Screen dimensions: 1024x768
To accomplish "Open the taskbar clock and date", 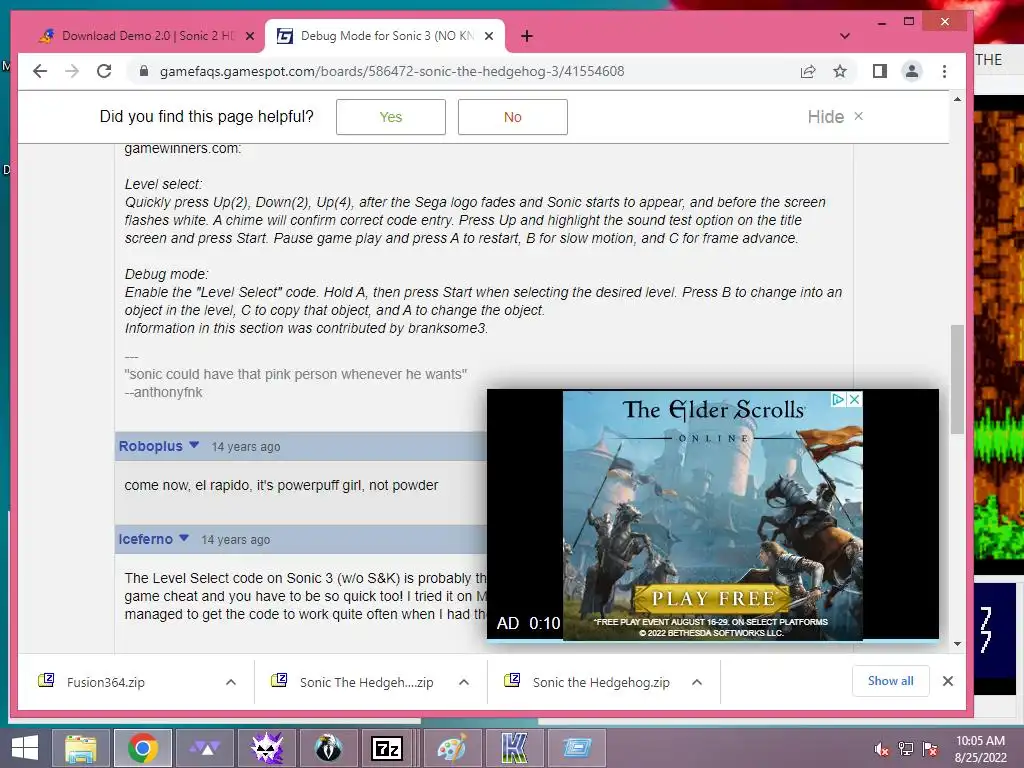I will coord(980,749).
